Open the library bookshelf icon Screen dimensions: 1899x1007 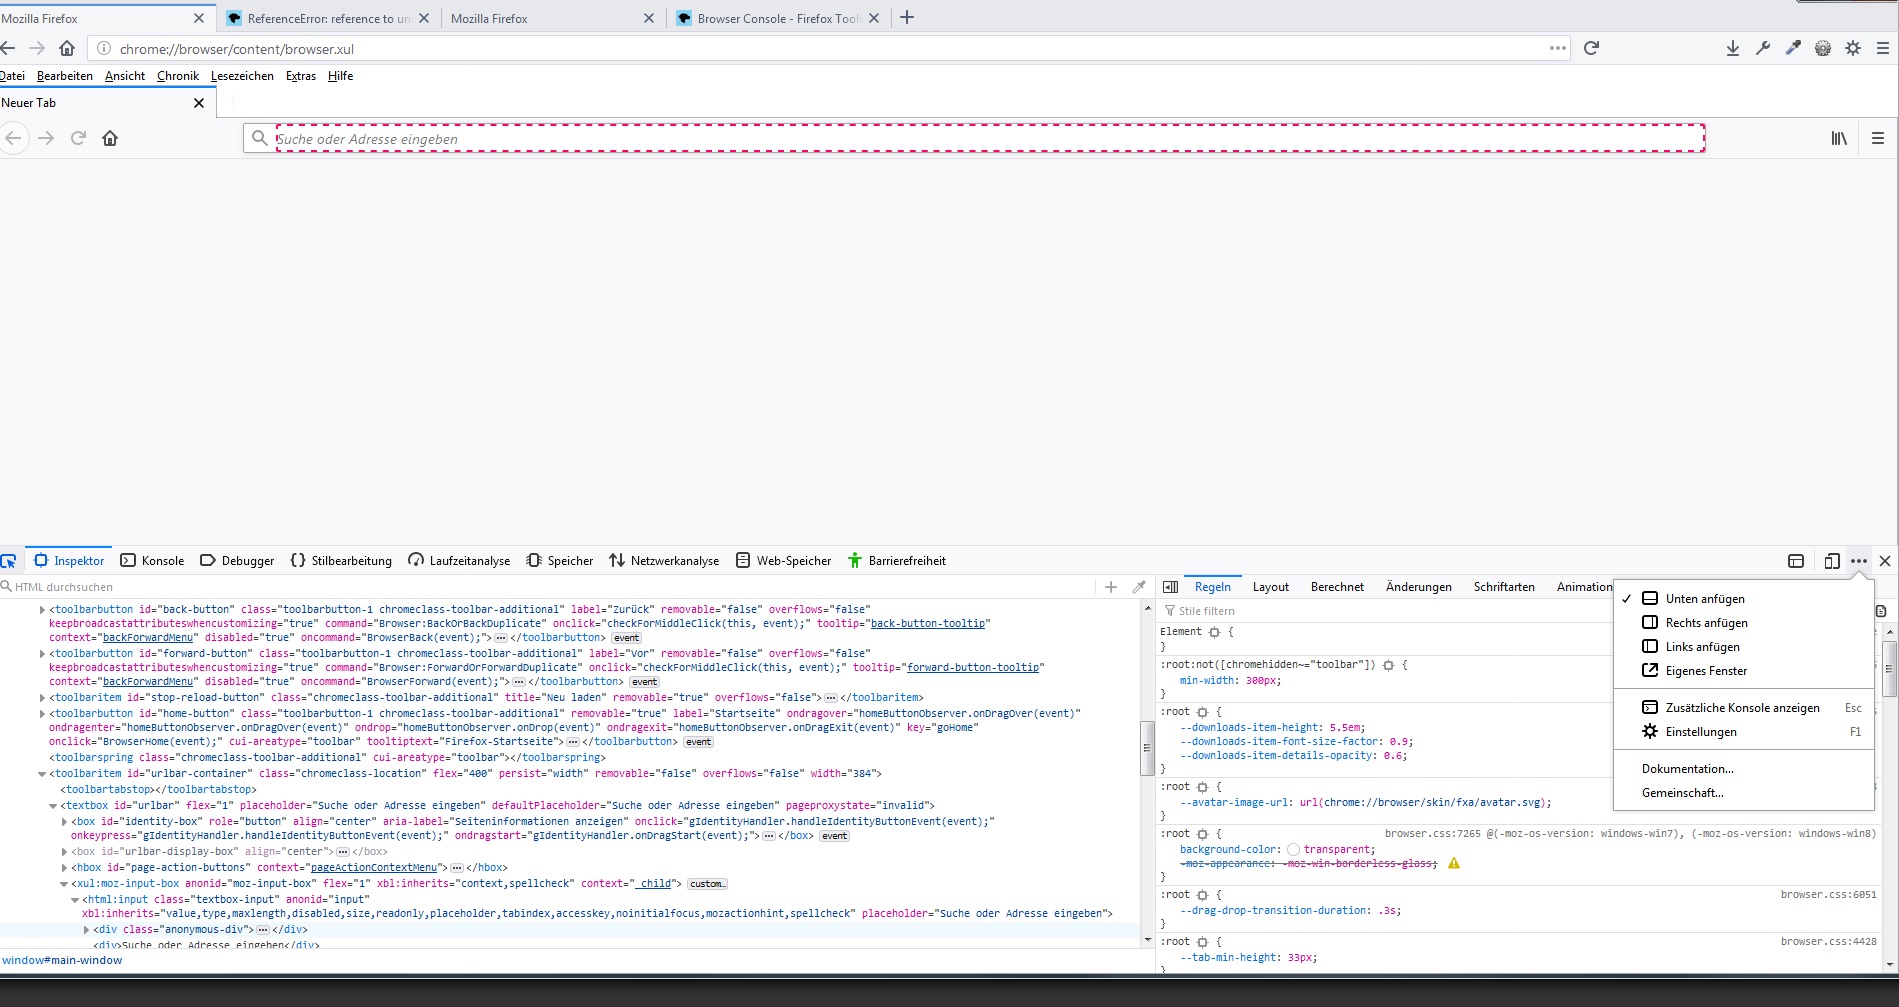[1838, 138]
